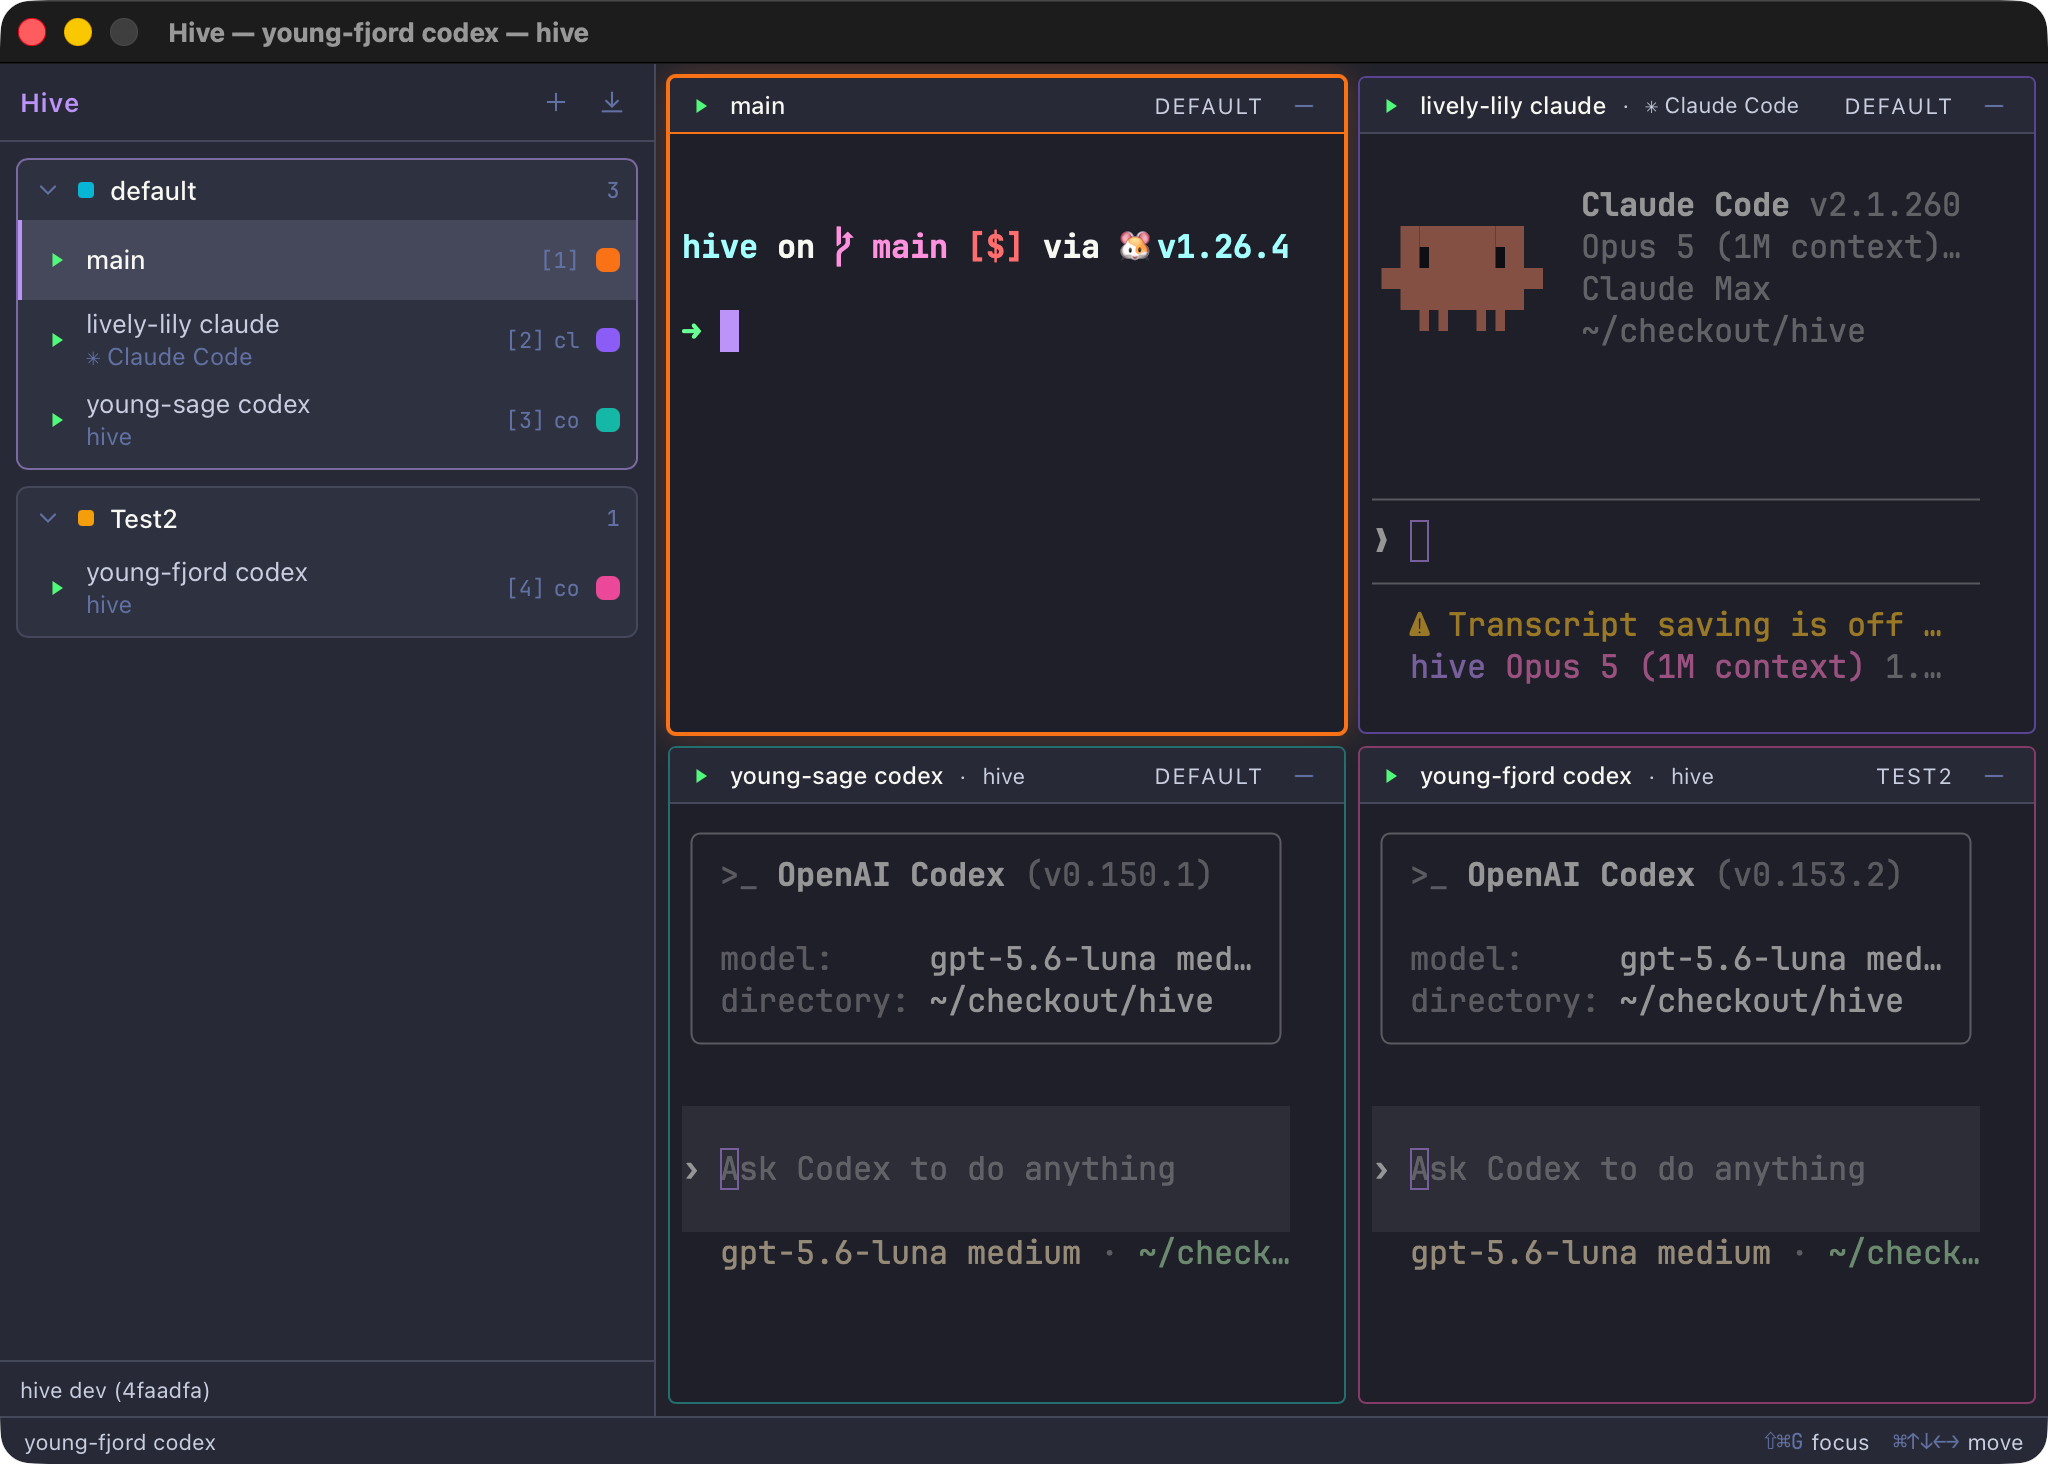Select young-fjord codex session in sidebar
The image size is (2048, 1464).
pos(328,588)
